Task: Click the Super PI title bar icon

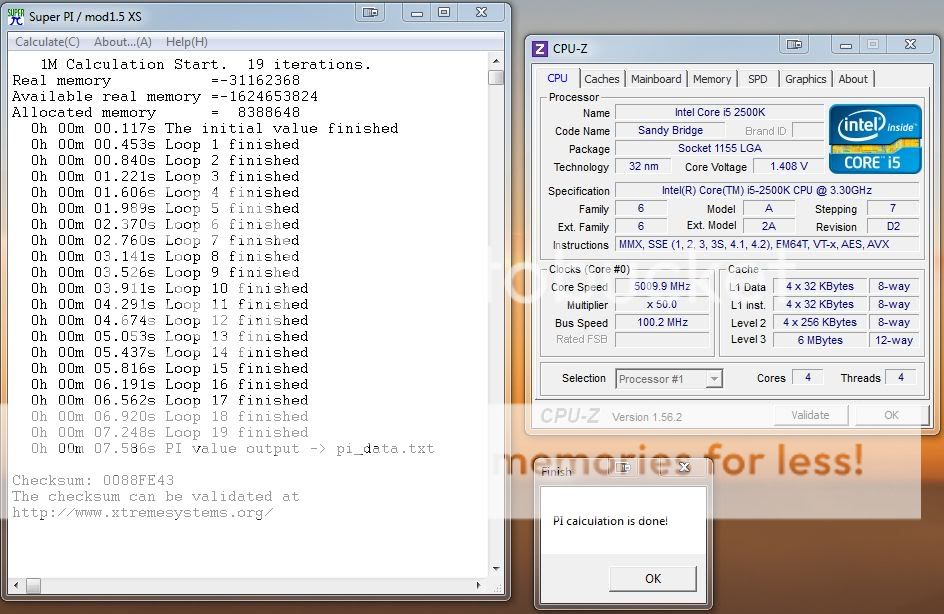Action: click(x=16, y=16)
